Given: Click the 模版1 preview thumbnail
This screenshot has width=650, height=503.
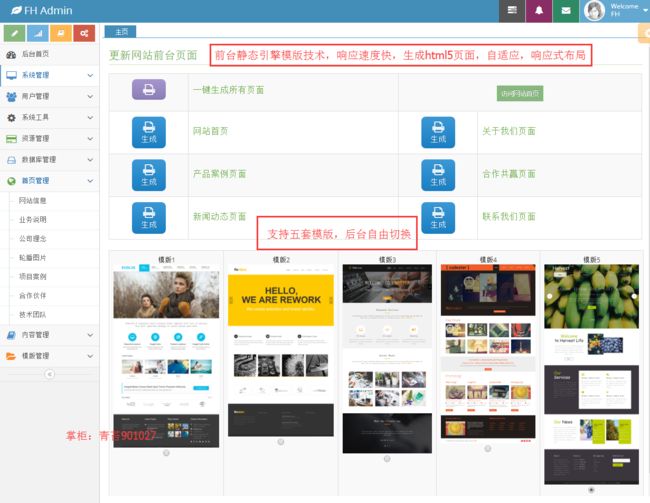Looking at the screenshot, I should click(x=166, y=356).
